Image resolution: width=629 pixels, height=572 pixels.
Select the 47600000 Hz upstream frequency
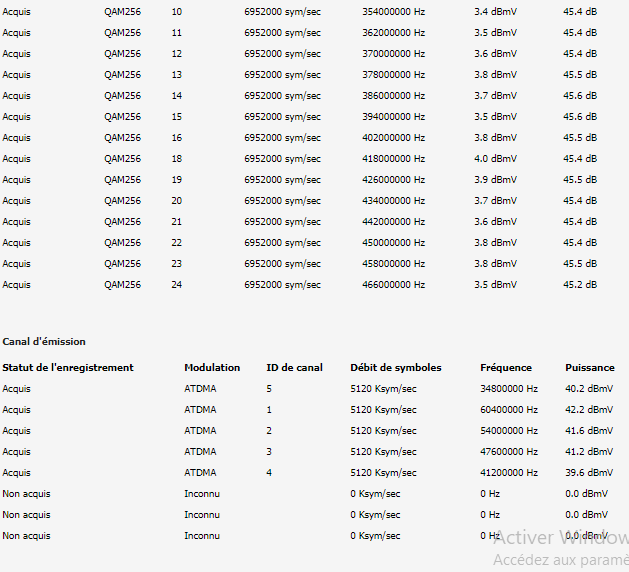click(509, 452)
